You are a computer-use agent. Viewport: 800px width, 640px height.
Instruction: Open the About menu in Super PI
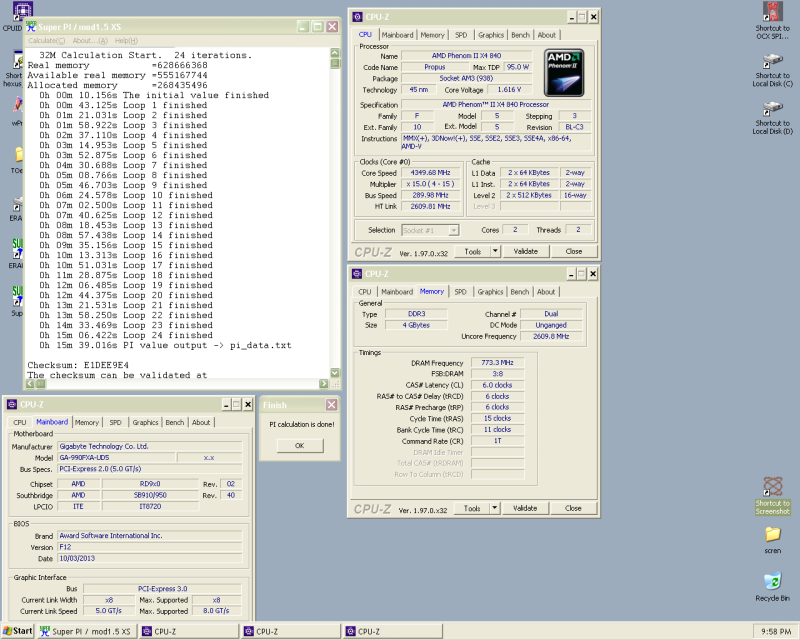pos(90,40)
